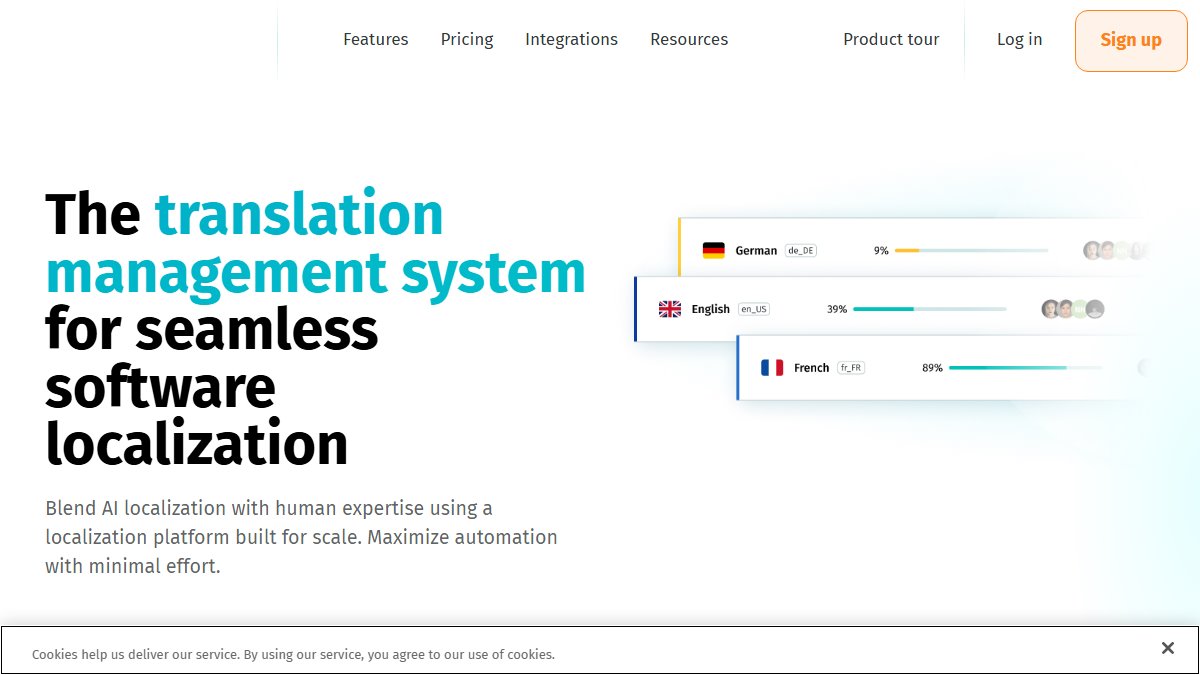Click the orange Sign up button

1131,41
